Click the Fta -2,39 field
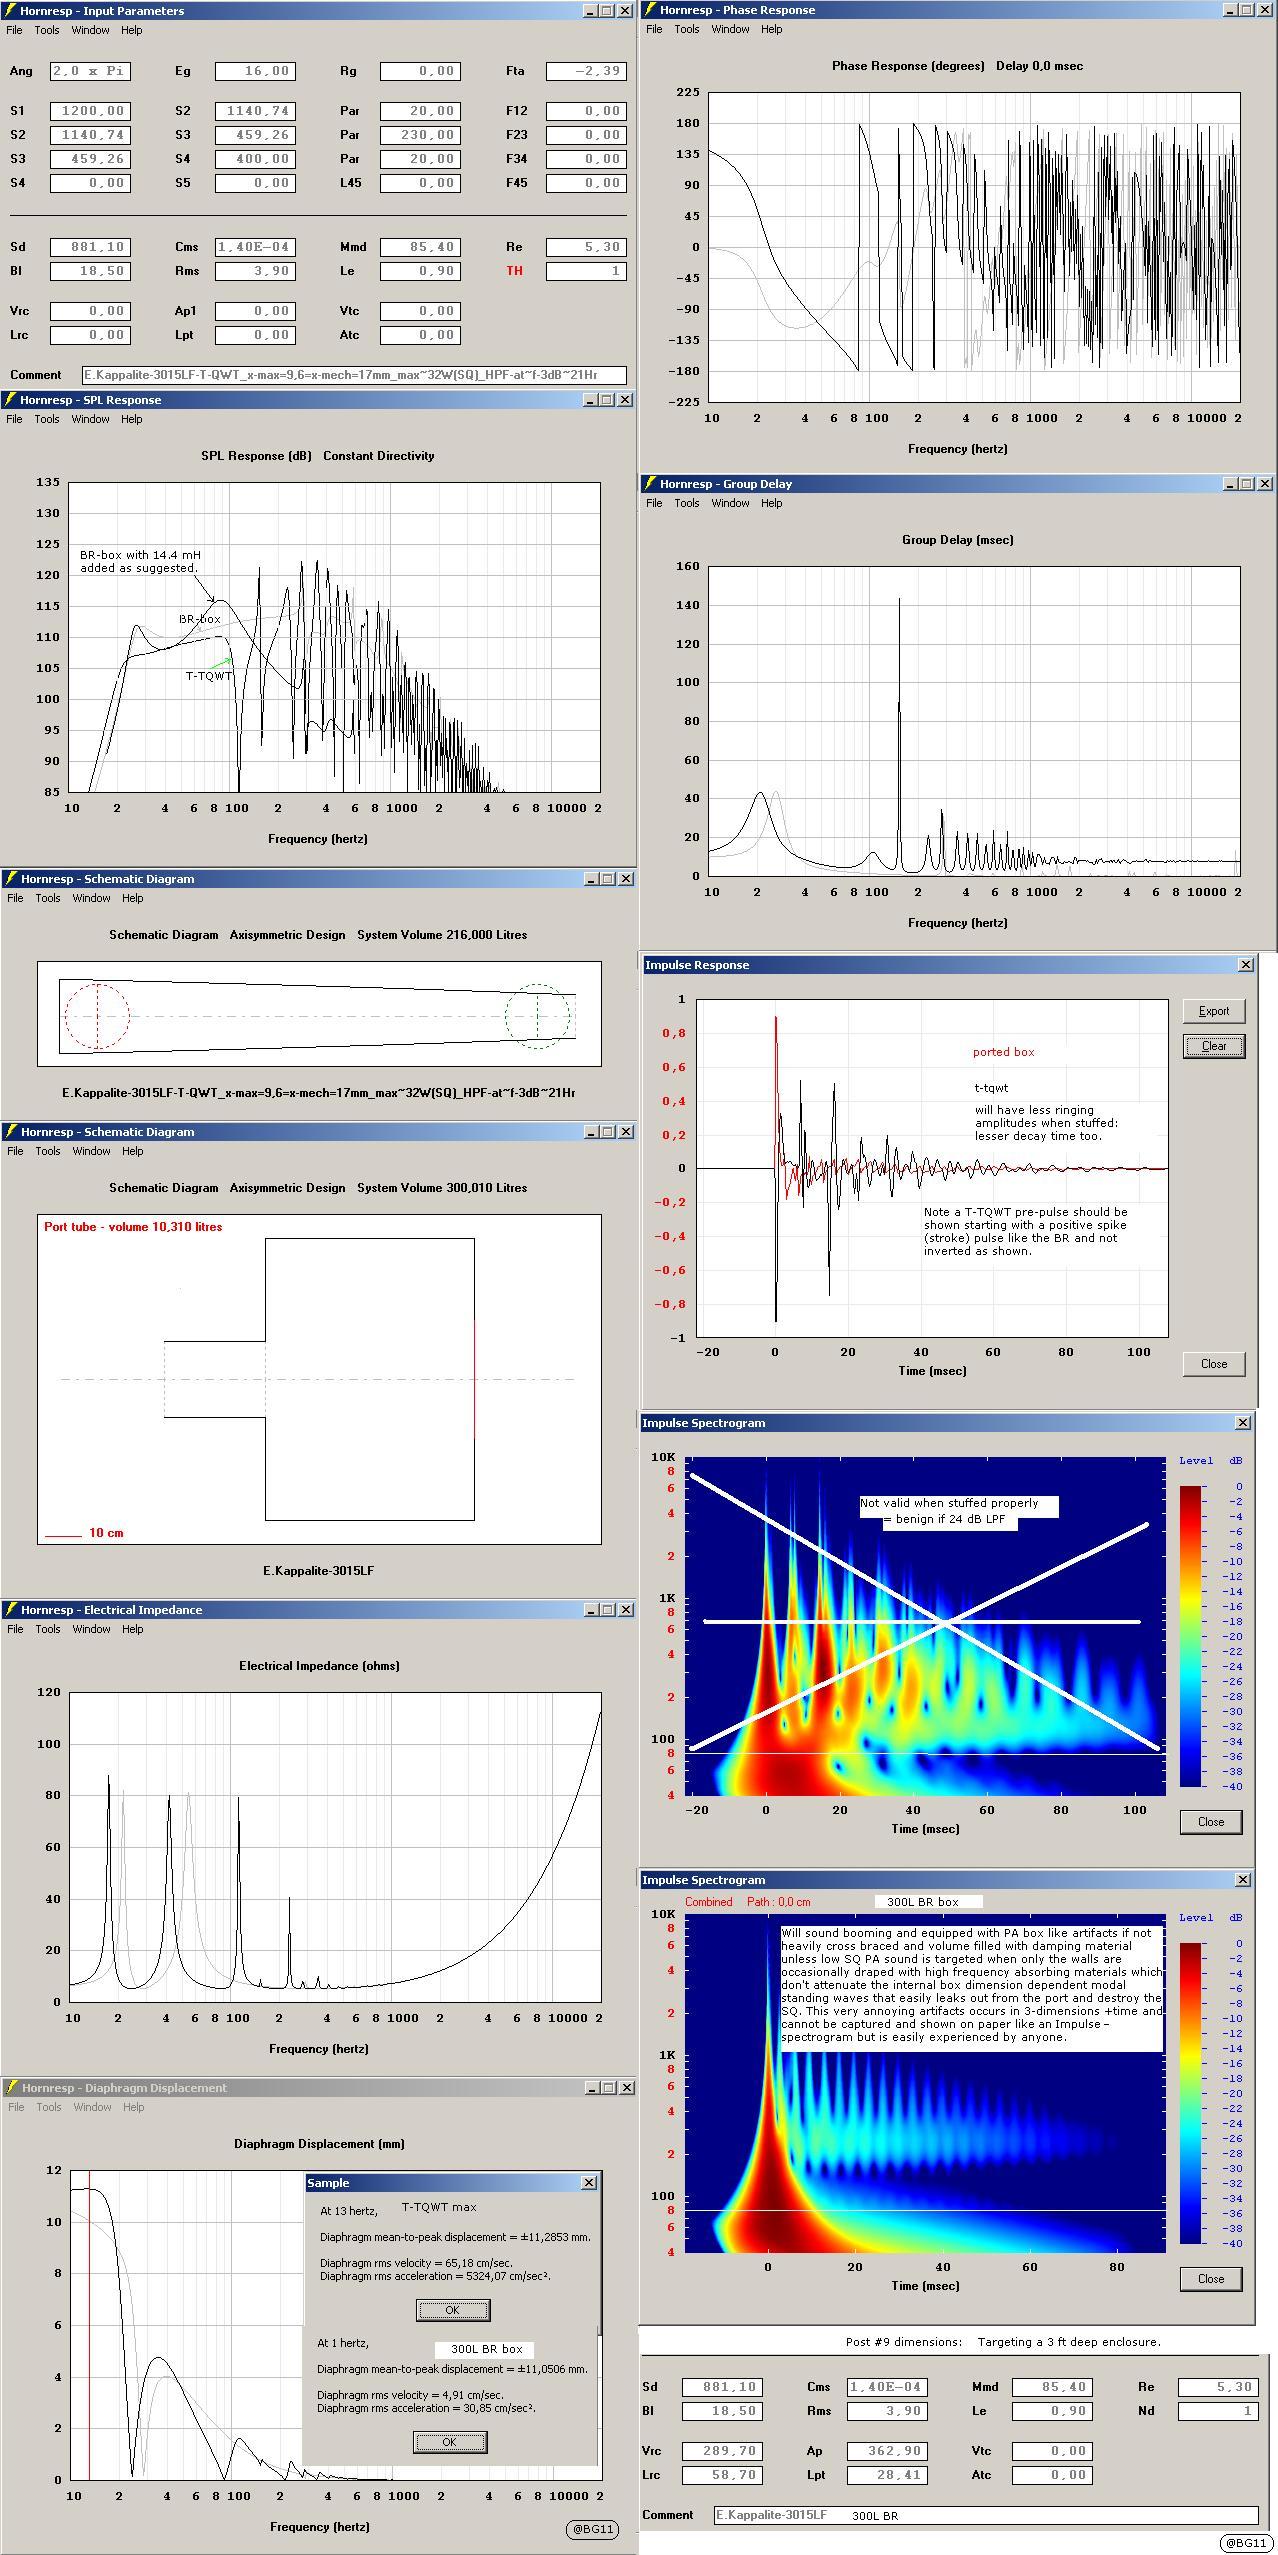 coord(586,71)
